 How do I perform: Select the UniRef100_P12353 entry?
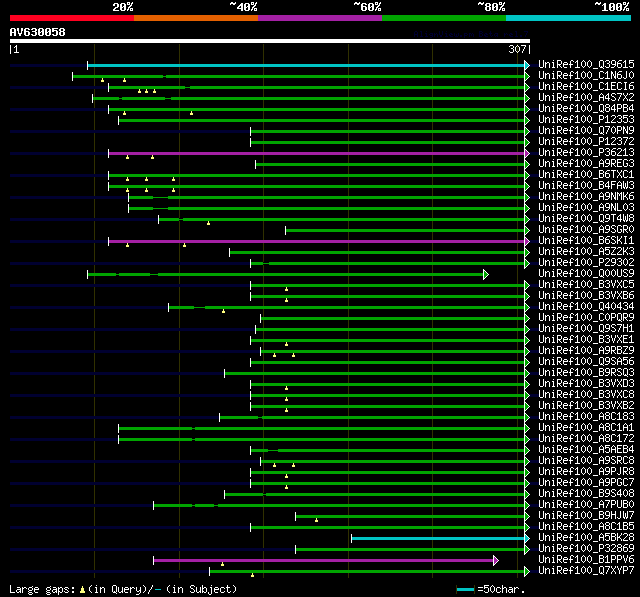coord(586,120)
